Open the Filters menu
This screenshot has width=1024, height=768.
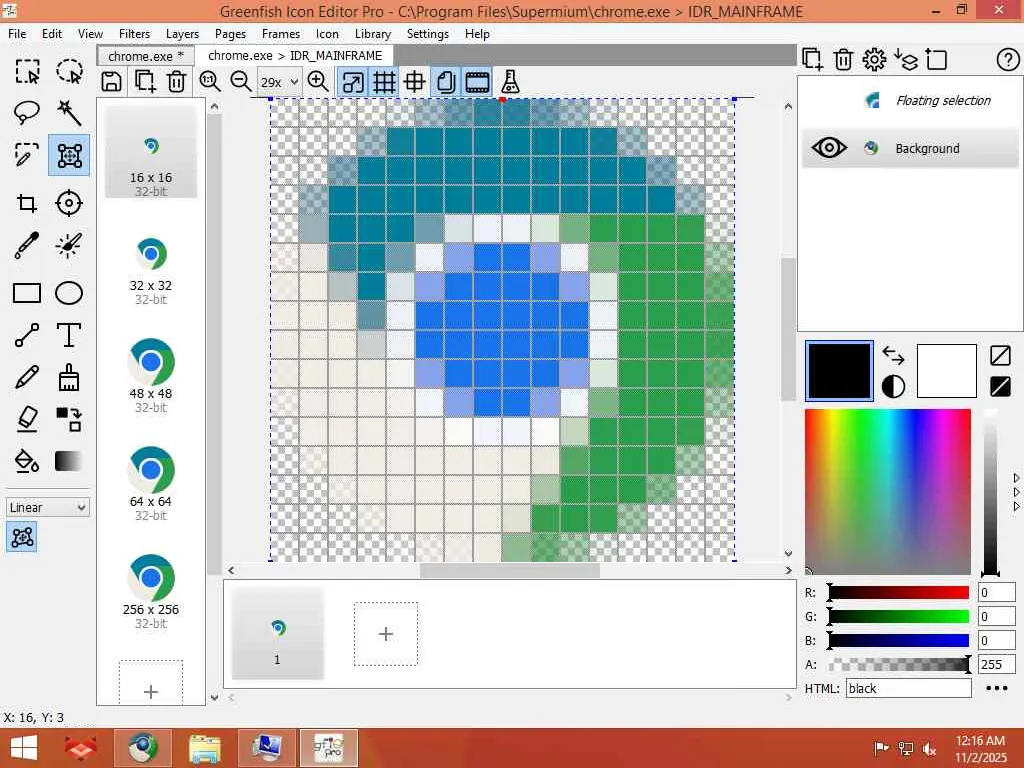pos(134,34)
